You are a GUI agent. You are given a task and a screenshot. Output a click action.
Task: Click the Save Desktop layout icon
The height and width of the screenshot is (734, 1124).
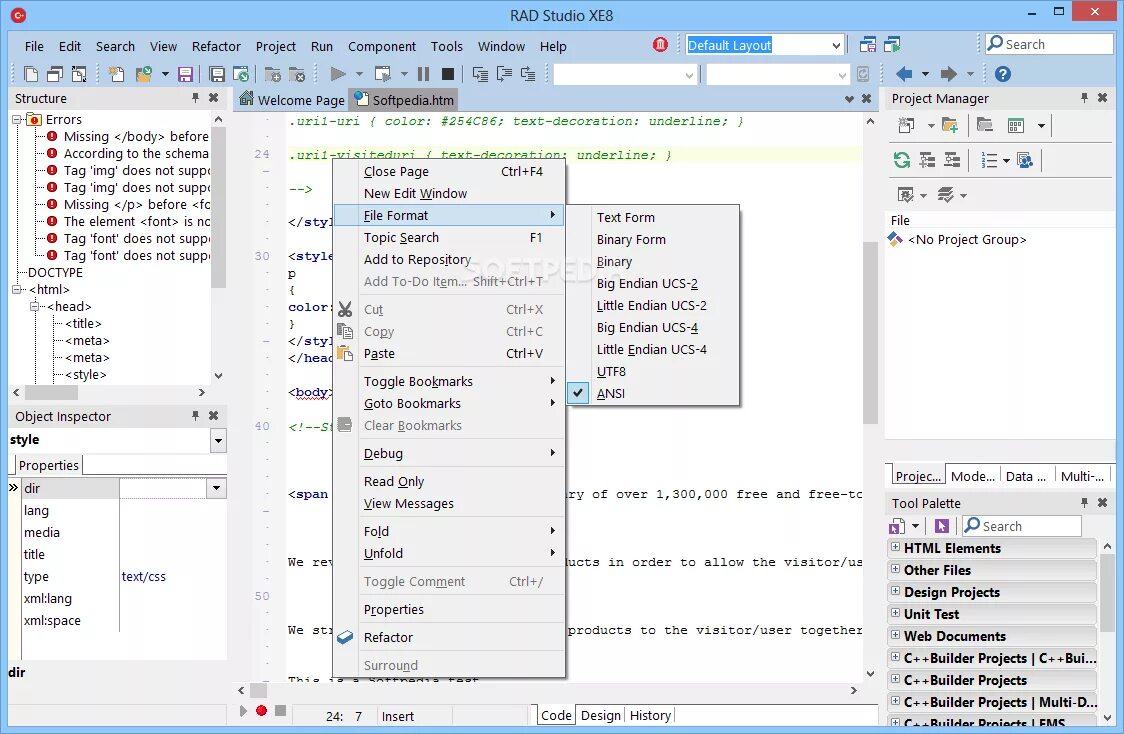pyautogui.click(x=867, y=44)
